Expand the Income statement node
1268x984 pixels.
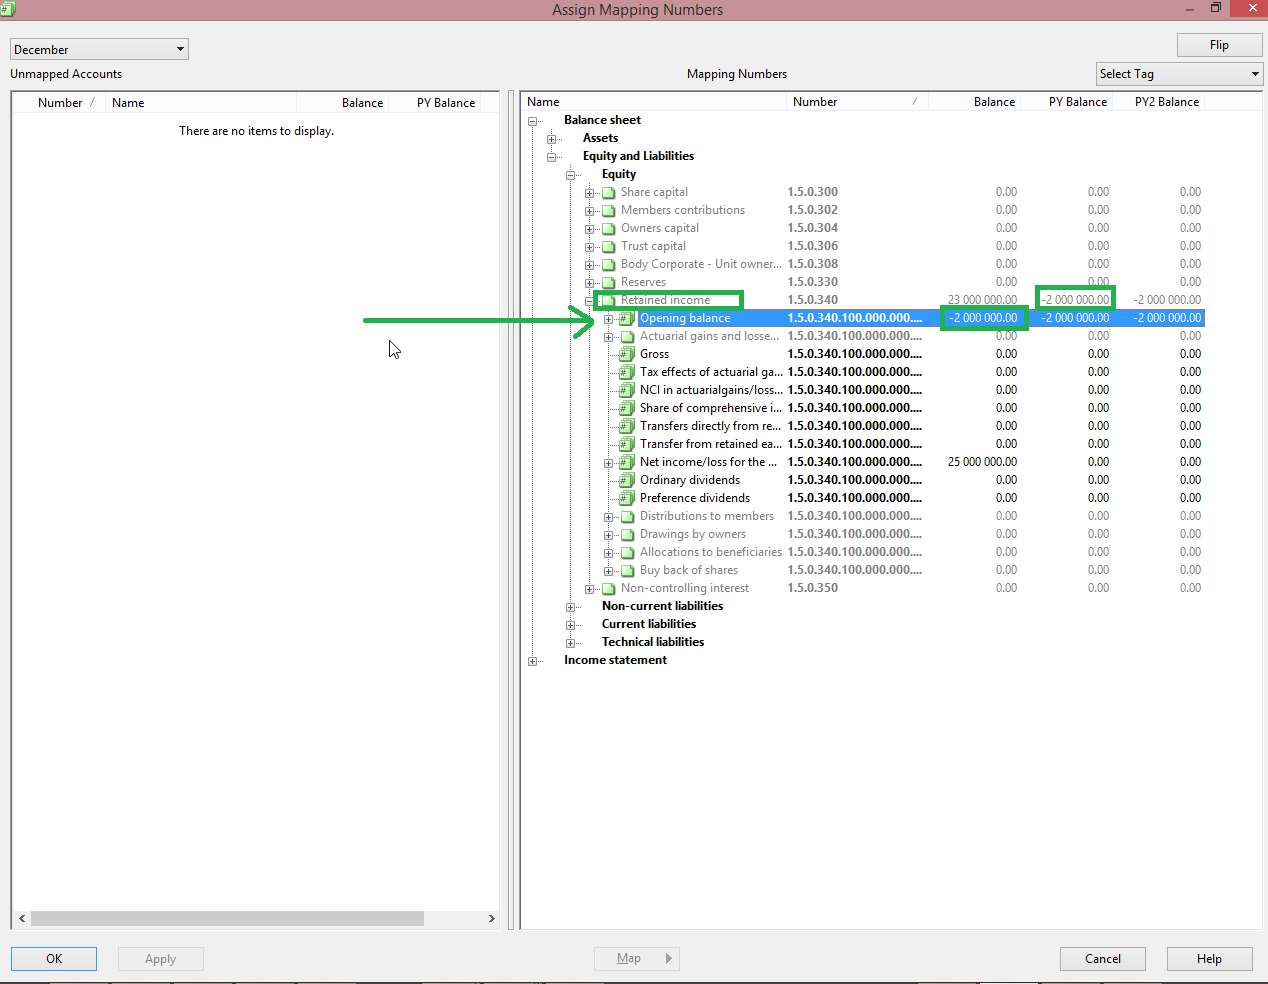(x=533, y=661)
